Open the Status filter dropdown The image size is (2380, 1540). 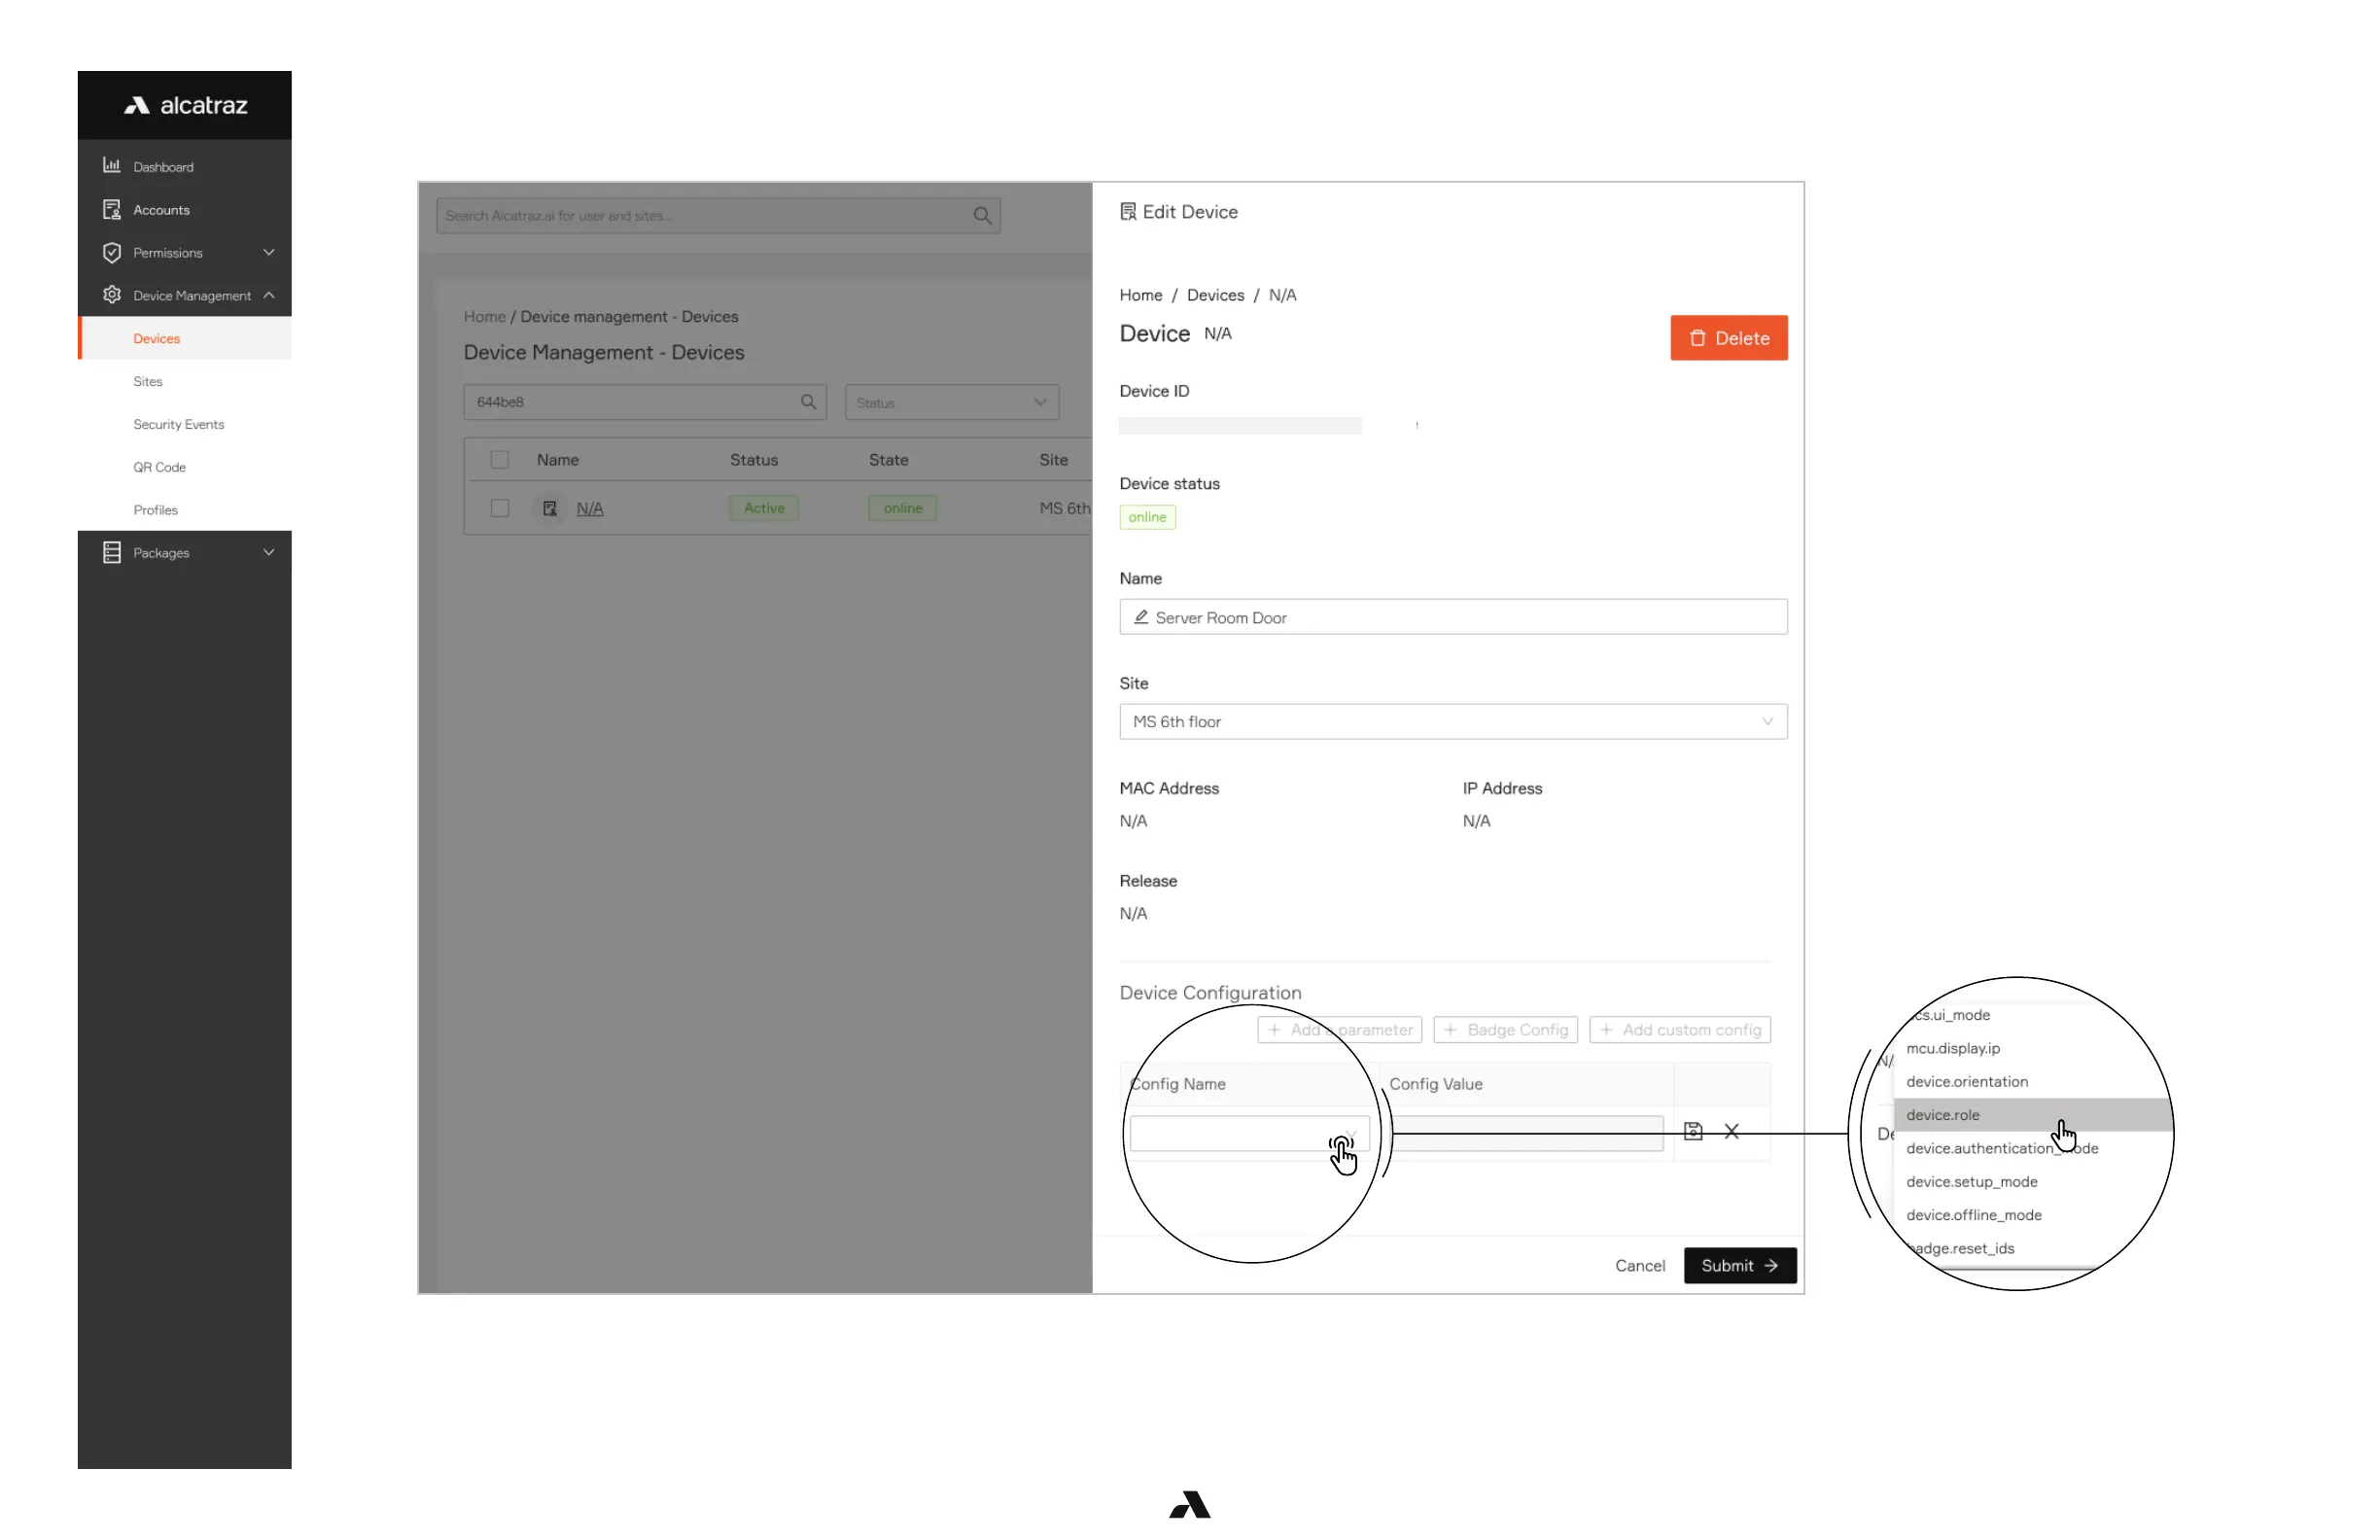[x=950, y=402]
